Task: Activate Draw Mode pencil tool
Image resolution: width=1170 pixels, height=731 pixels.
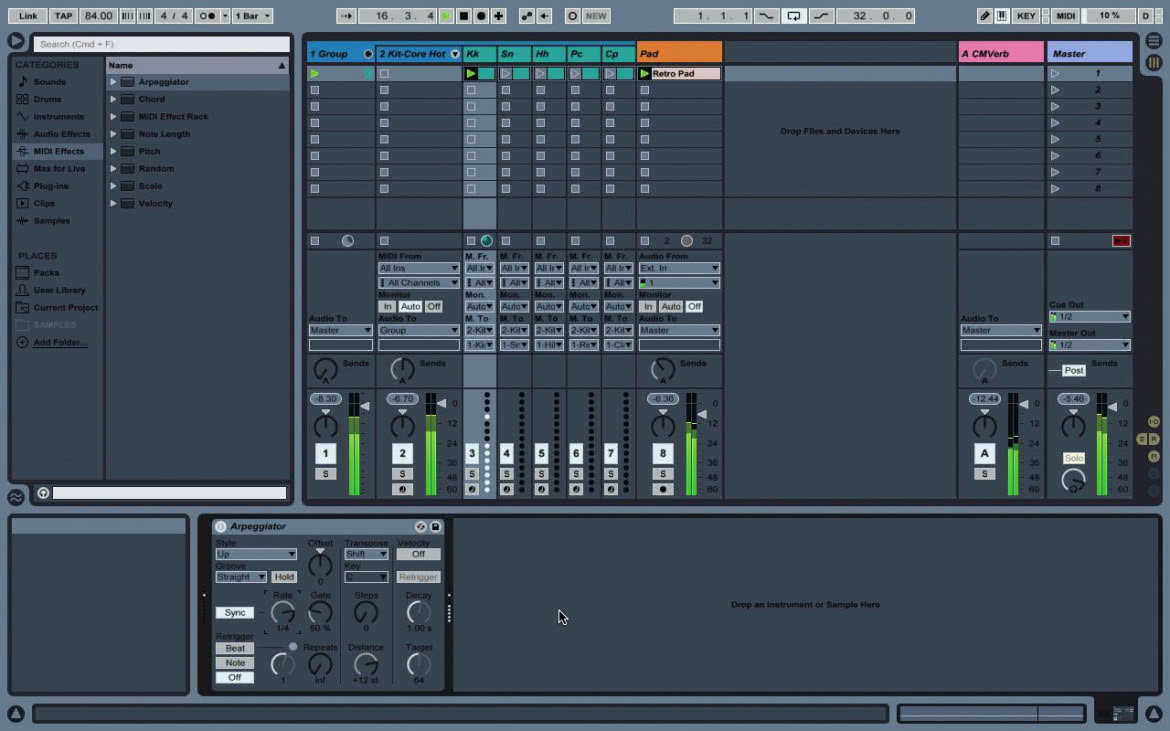Action: pyautogui.click(x=985, y=16)
